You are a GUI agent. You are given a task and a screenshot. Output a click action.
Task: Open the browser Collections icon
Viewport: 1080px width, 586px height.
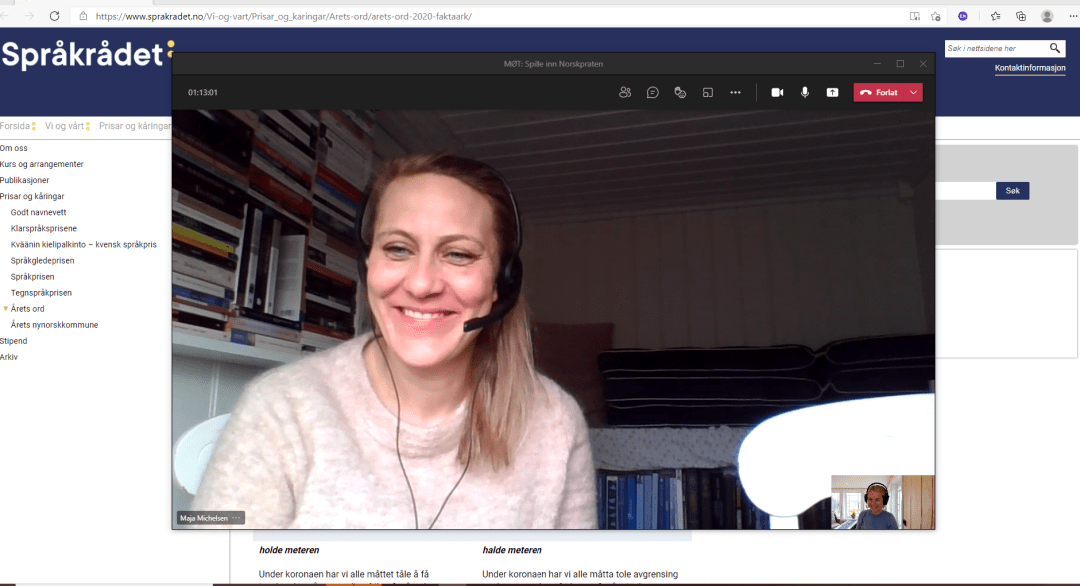coord(1021,16)
